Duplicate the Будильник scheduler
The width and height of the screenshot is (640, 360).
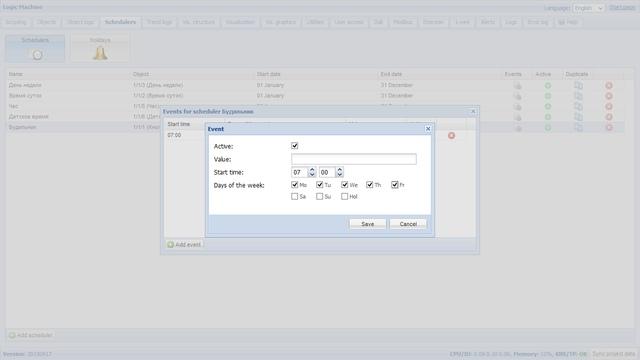[x=578, y=128]
